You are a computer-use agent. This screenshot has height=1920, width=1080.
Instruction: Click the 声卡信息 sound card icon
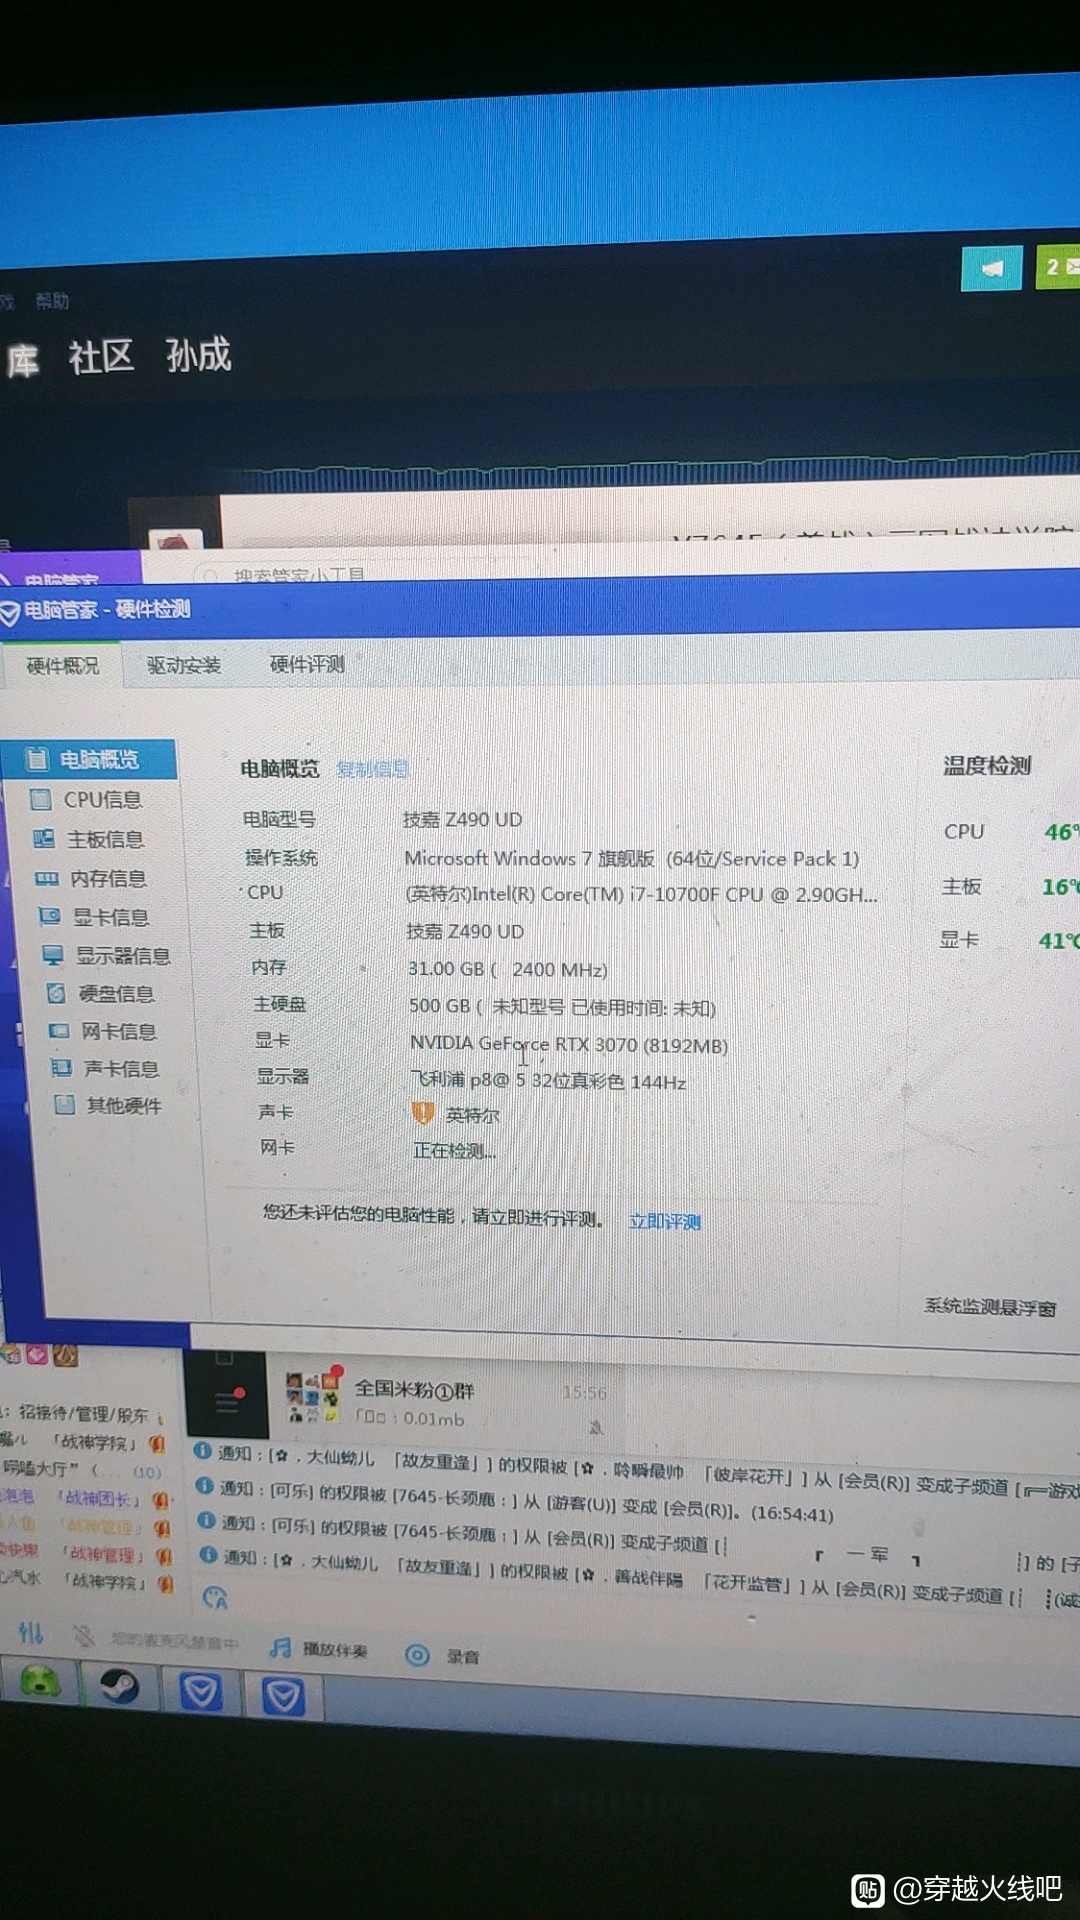61,1068
